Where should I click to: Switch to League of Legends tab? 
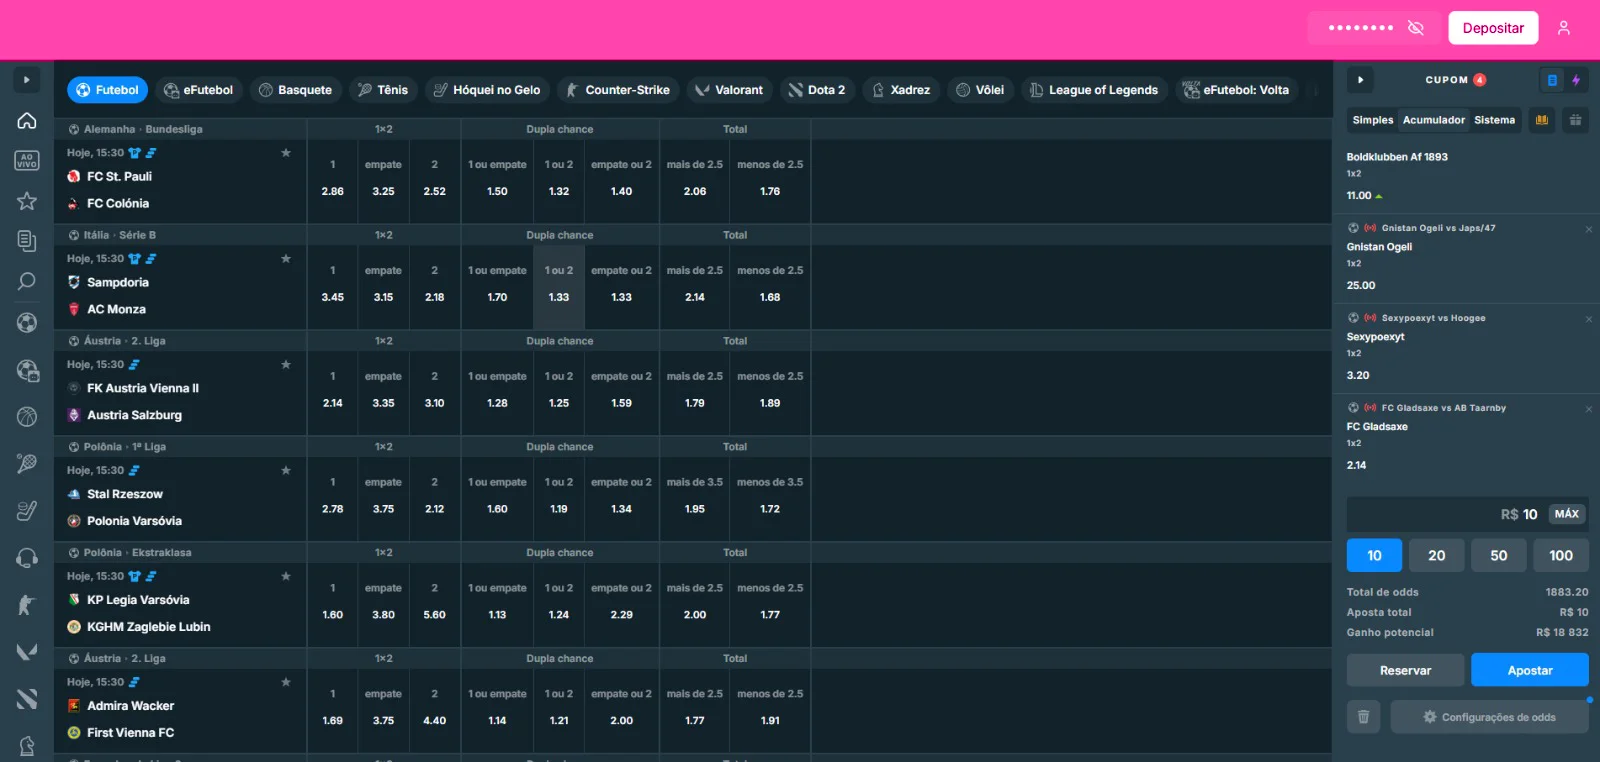(x=1094, y=90)
